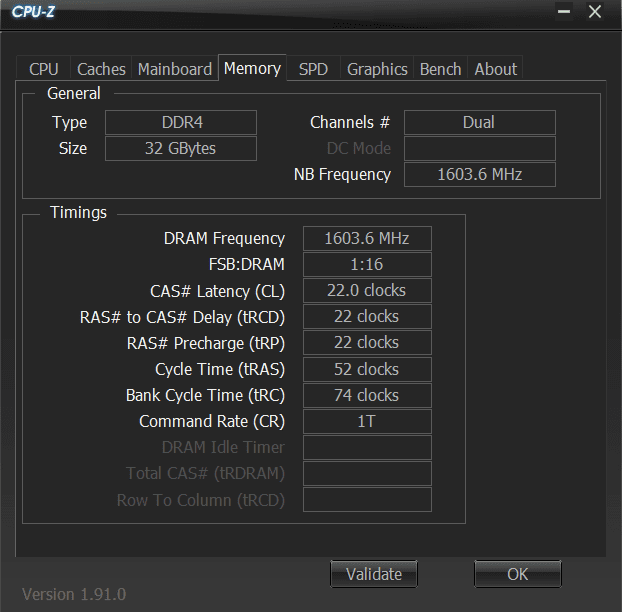
Task: Open the Caches tab
Action: [x=101, y=69]
